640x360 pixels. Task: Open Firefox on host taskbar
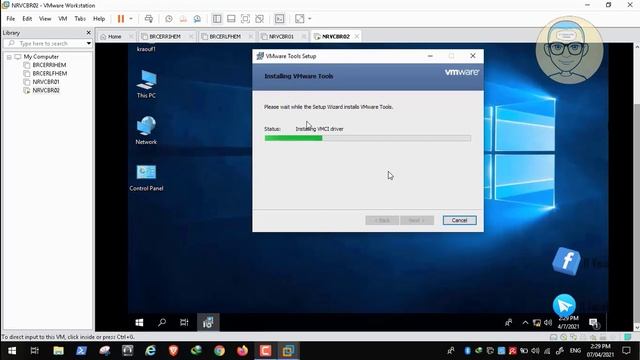pos(242,351)
